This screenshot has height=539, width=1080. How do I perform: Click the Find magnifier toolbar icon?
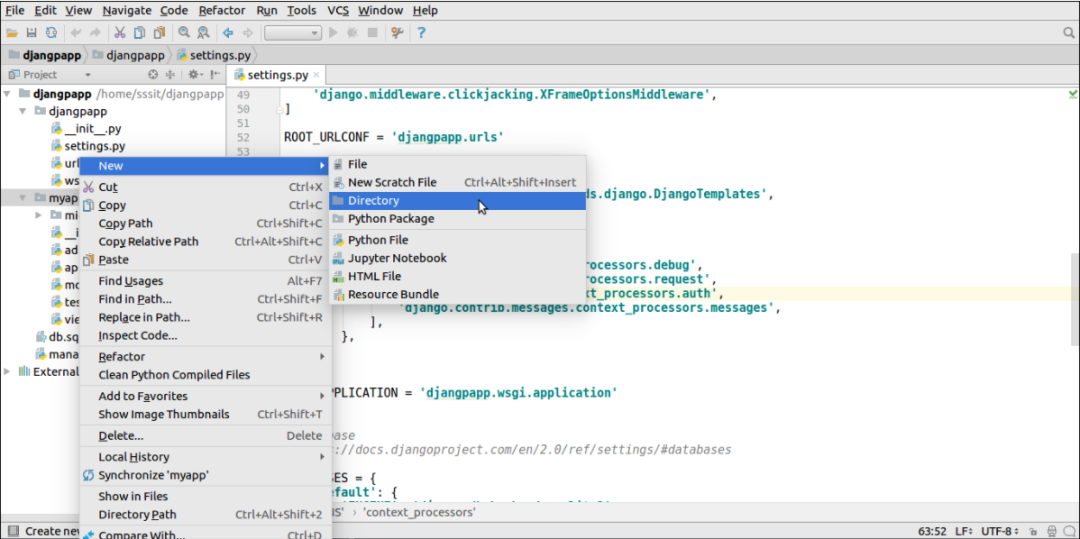click(184, 32)
